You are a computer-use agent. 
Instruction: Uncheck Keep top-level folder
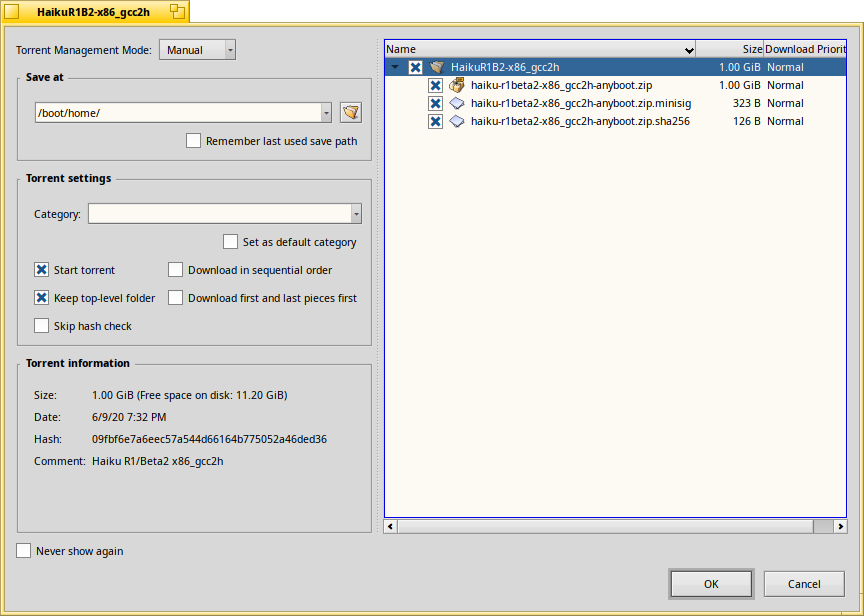tap(41, 298)
